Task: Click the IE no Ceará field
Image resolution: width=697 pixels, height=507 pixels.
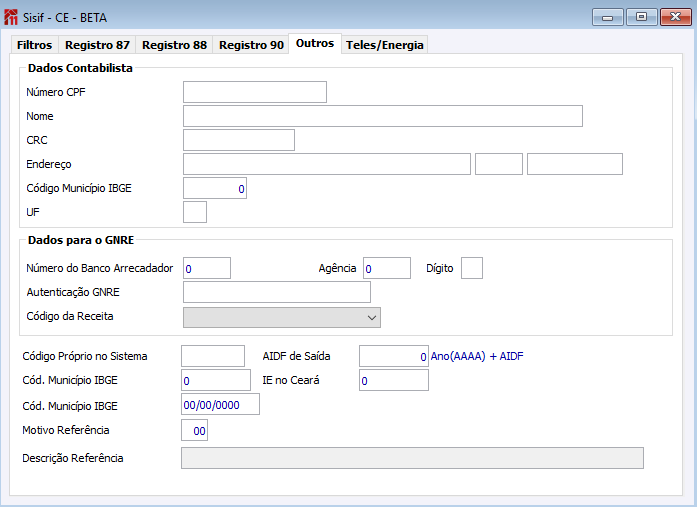Action: coord(394,380)
